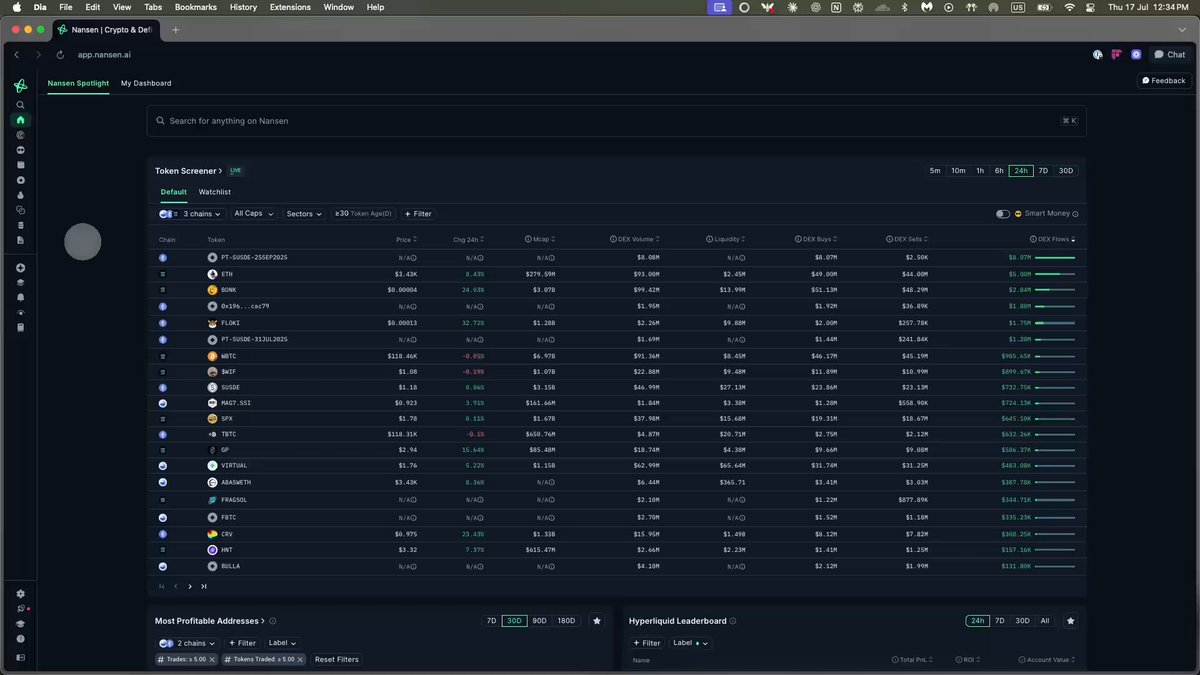Open the Sectors dropdown
The image size is (1200, 675).
[304, 214]
